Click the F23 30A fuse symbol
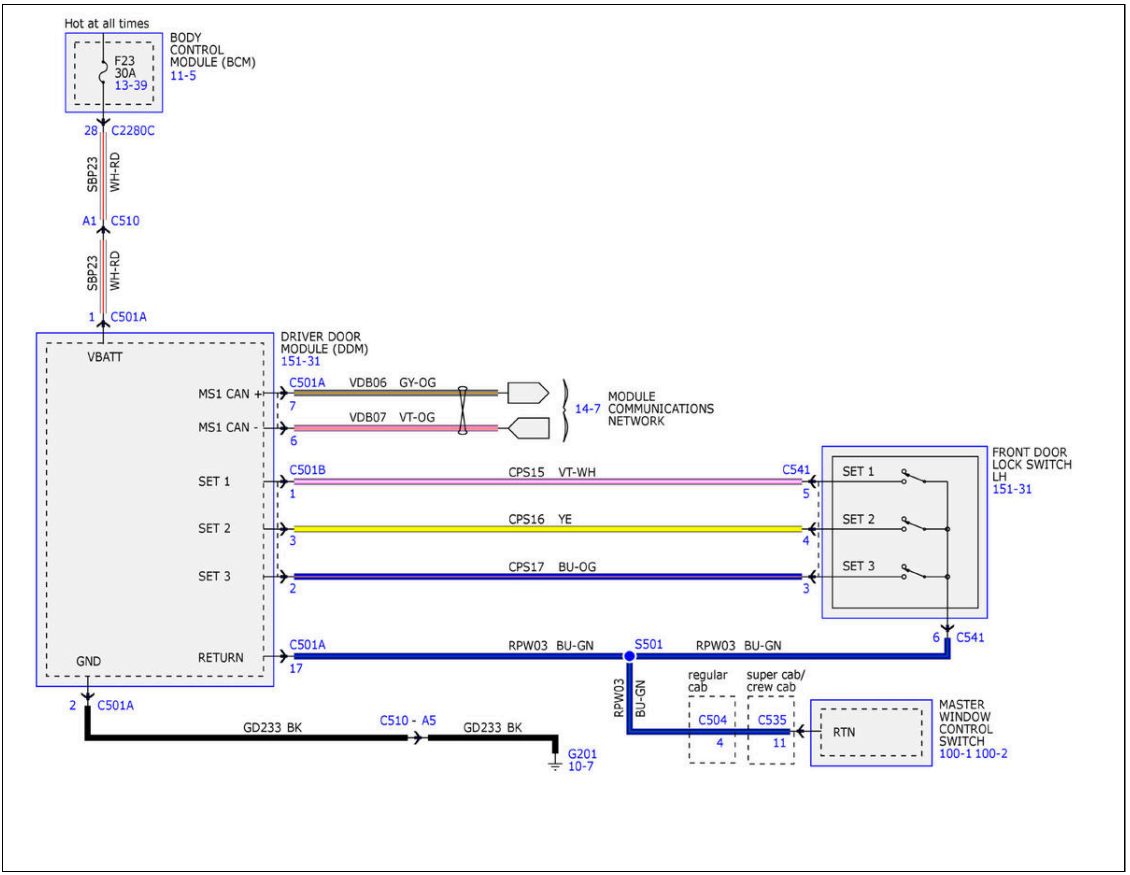The image size is (1130, 875). pos(103,73)
